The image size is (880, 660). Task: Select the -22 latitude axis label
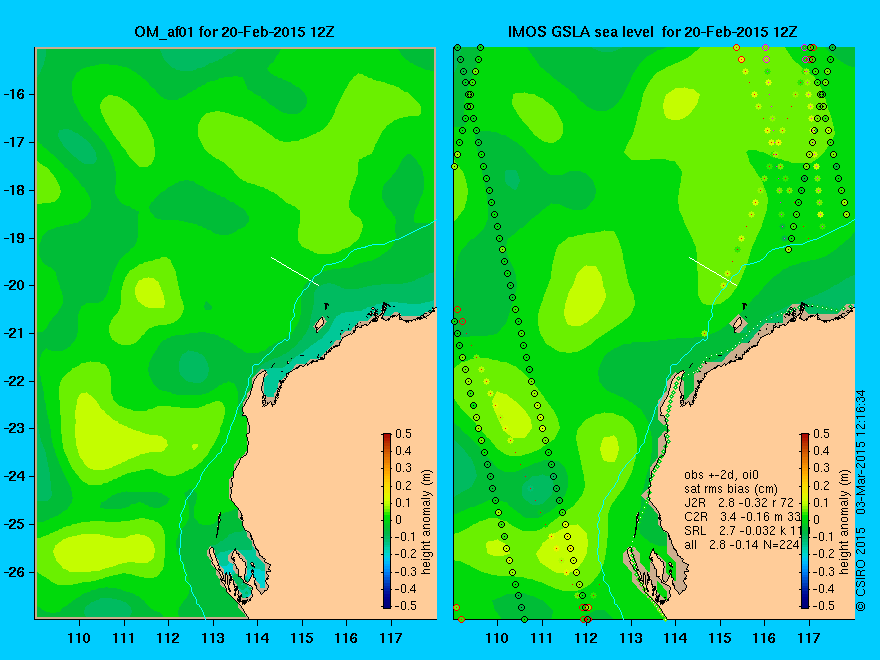pos(13,382)
